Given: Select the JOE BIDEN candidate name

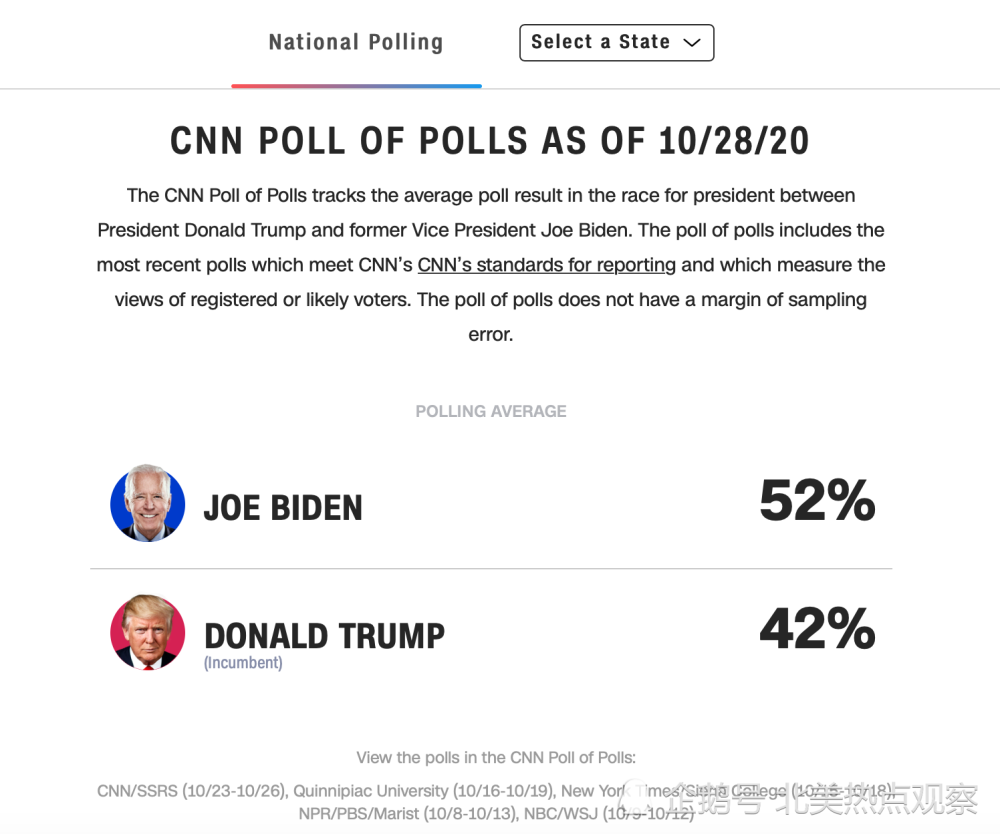Looking at the screenshot, I should [x=283, y=508].
